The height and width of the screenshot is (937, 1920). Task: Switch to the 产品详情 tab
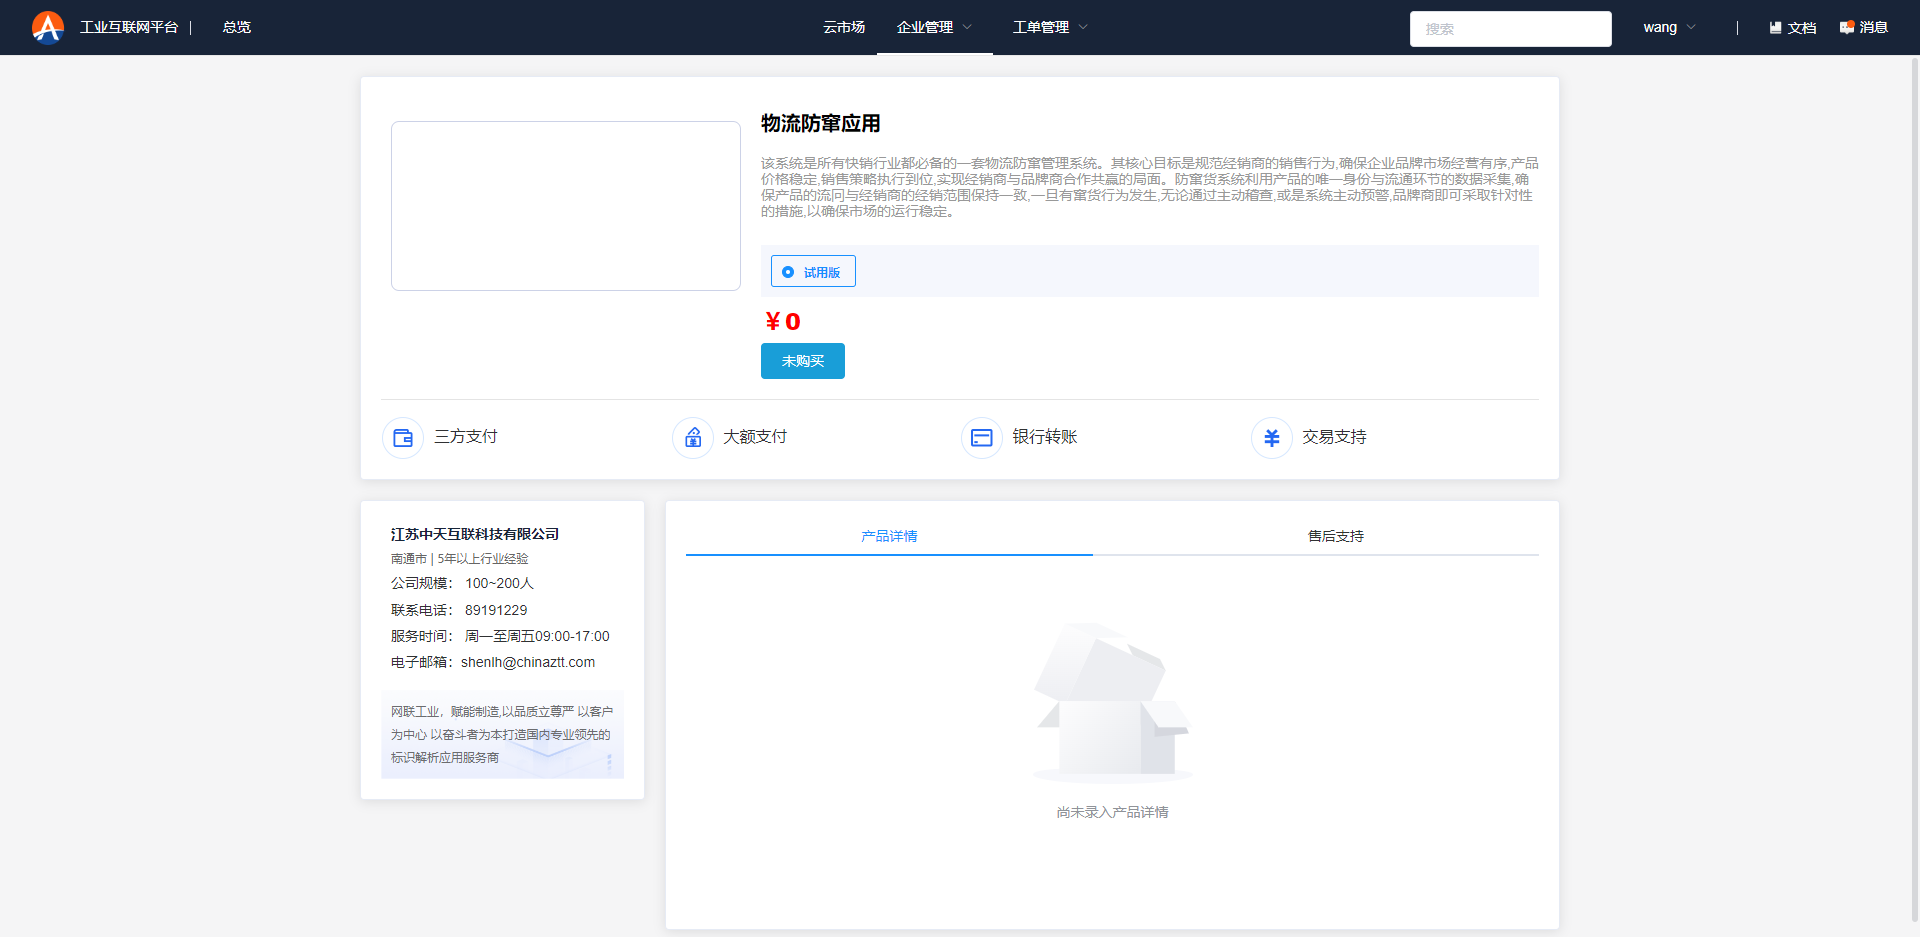point(889,536)
